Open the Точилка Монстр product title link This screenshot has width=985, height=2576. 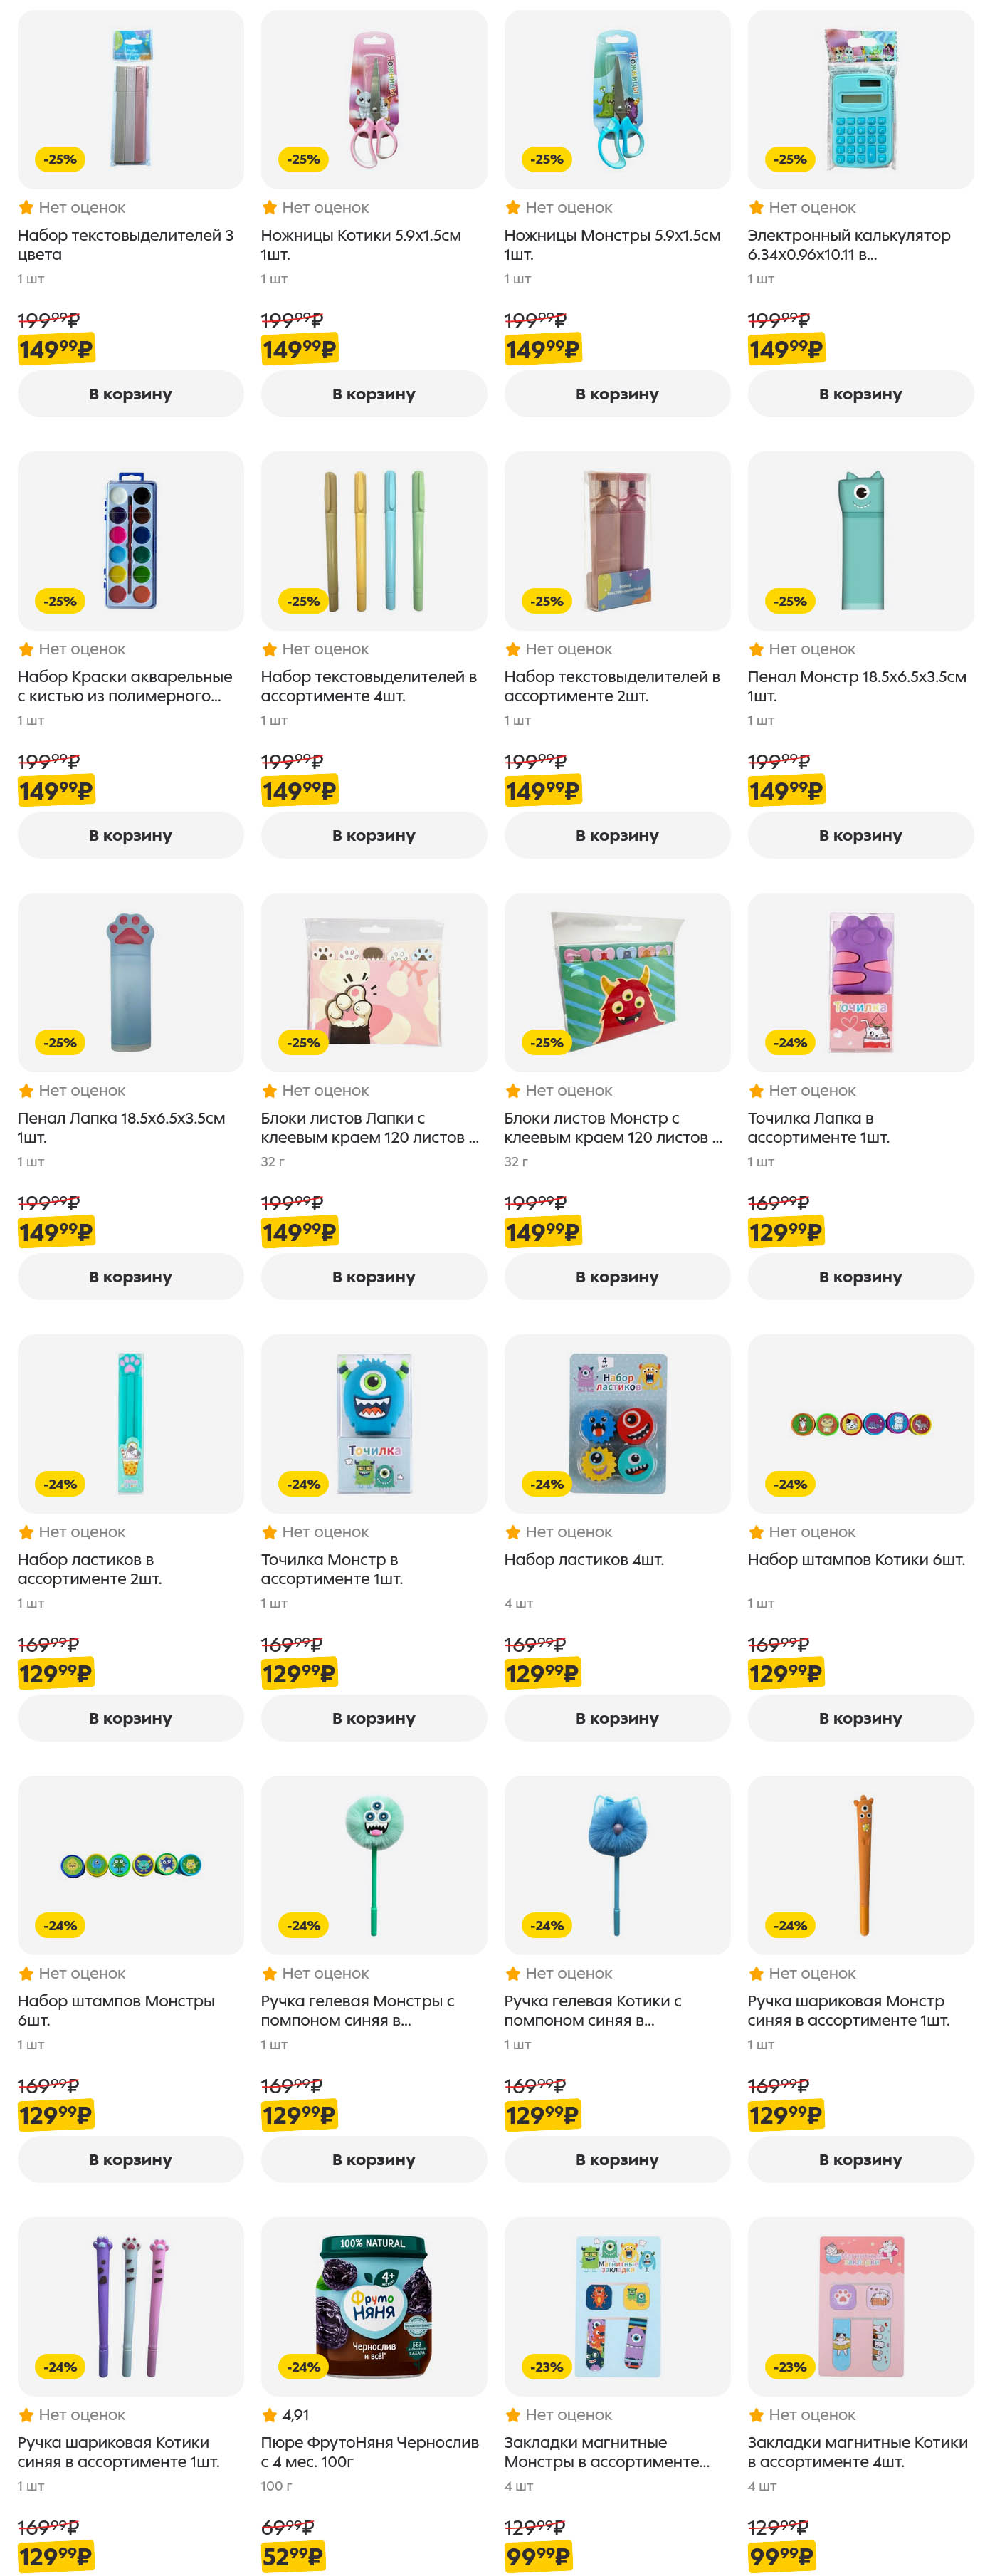click(x=331, y=1569)
